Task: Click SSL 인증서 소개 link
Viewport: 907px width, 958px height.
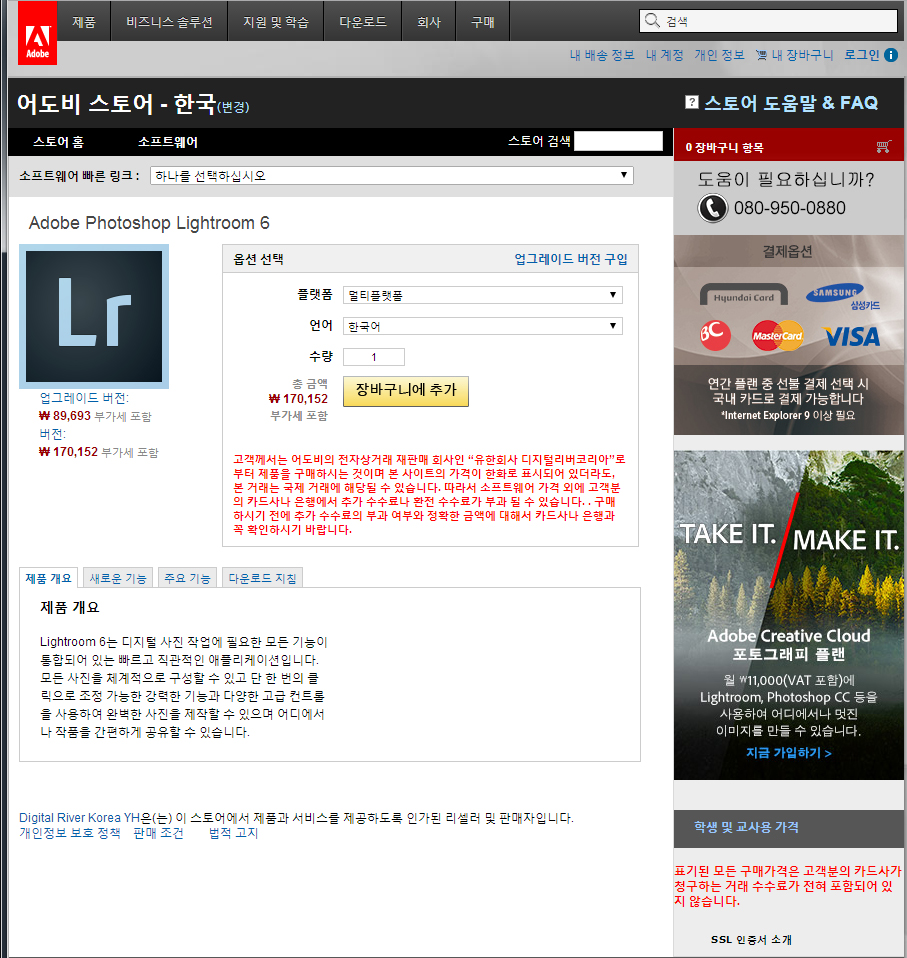Action: coord(751,939)
